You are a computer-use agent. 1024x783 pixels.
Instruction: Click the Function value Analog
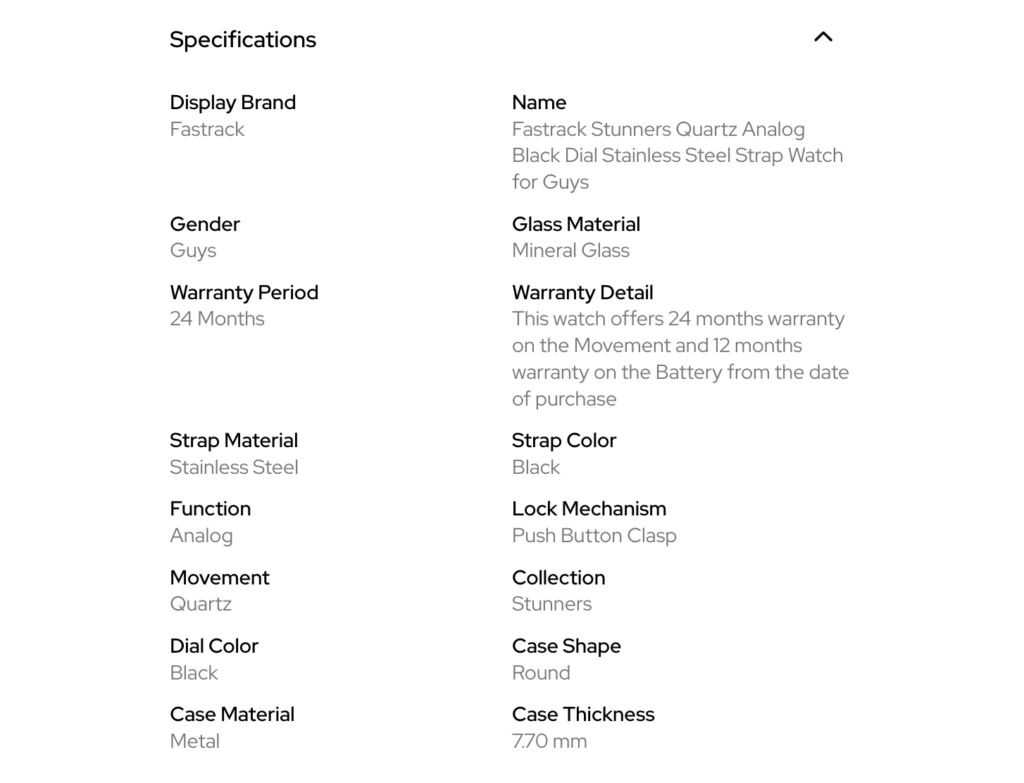tap(201, 536)
